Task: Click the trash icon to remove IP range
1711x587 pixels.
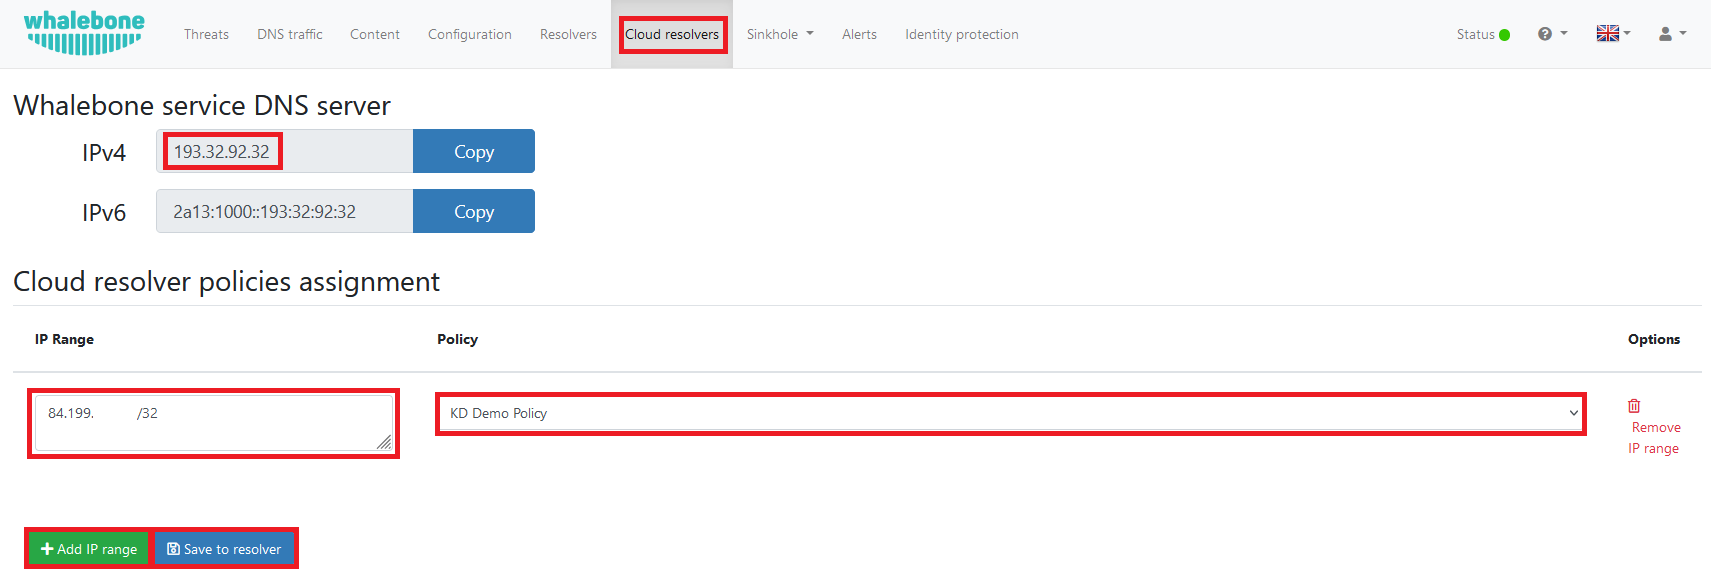Action: [x=1634, y=406]
